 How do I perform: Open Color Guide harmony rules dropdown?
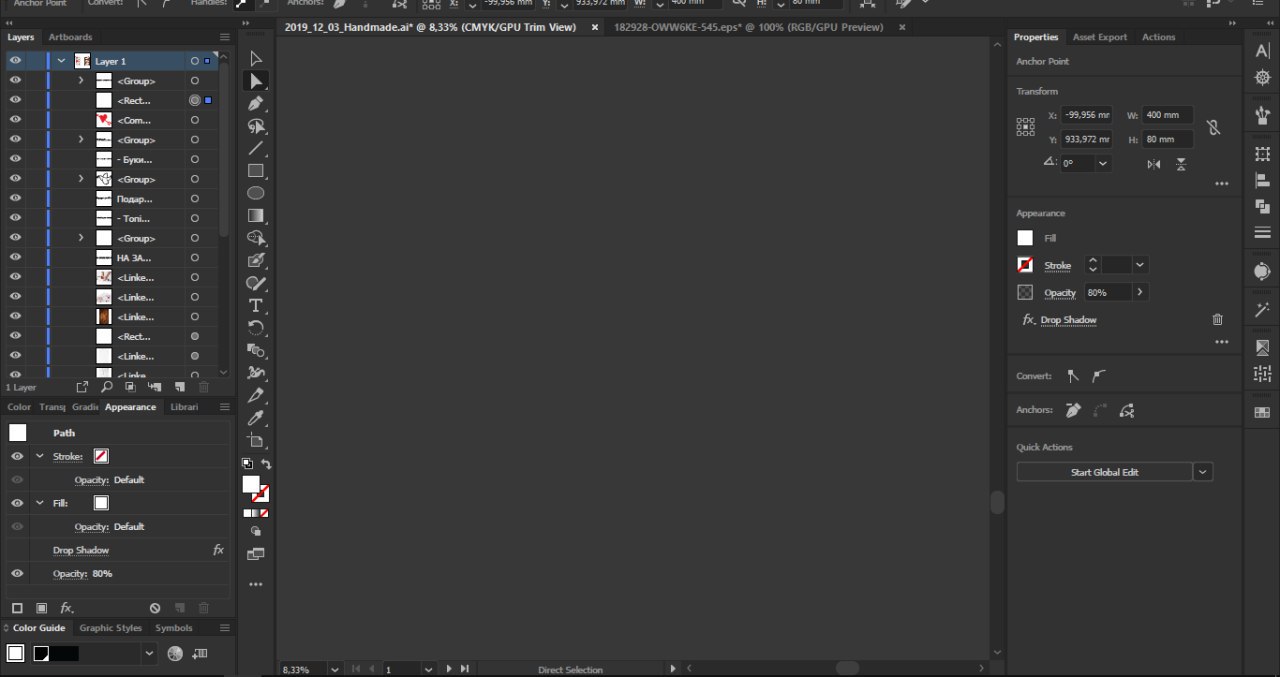click(150, 653)
